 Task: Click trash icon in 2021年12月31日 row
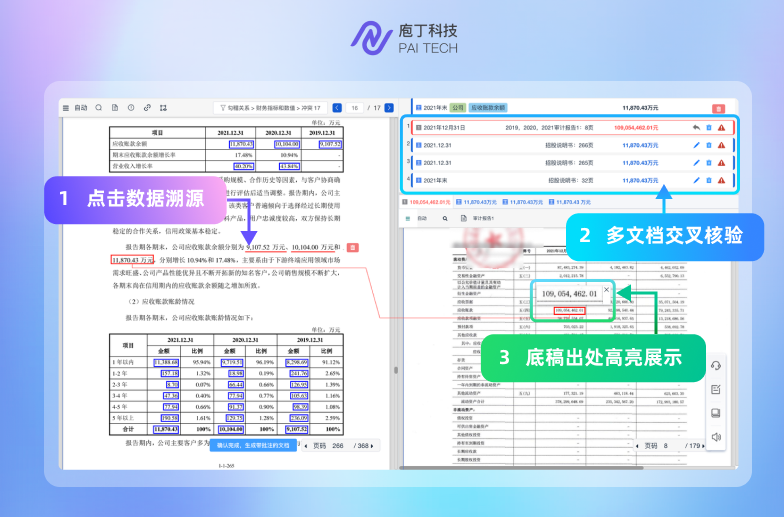(x=708, y=128)
